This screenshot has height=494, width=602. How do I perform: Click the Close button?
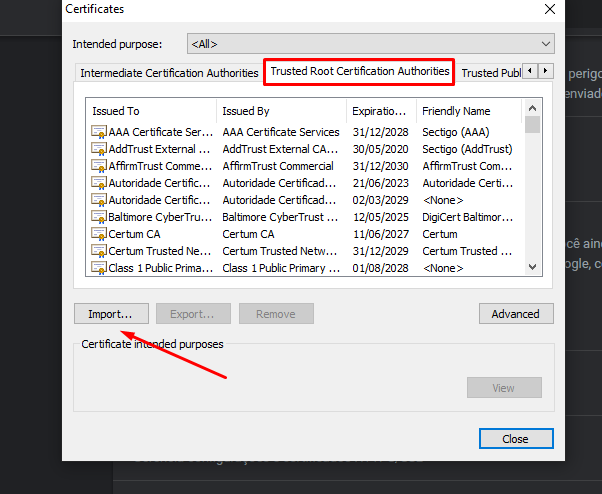[516, 439]
